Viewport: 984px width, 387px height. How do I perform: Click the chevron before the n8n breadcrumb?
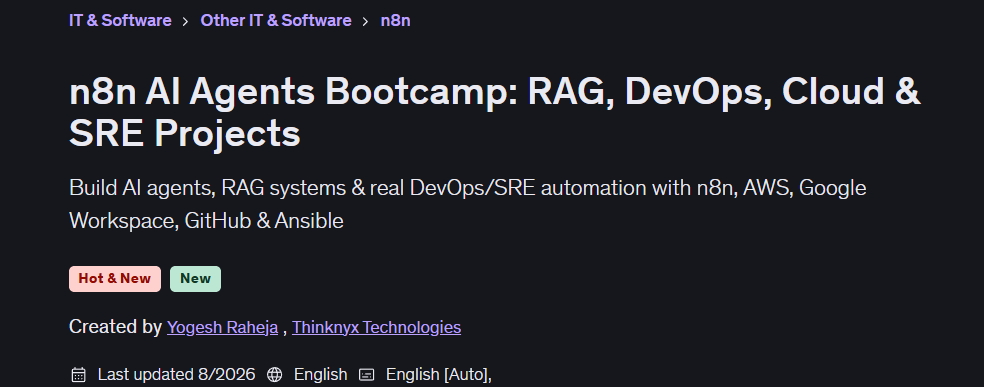(366, 21)
